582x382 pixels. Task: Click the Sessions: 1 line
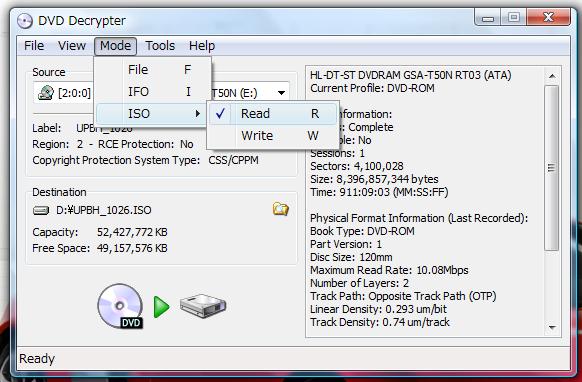pos(337,153)
